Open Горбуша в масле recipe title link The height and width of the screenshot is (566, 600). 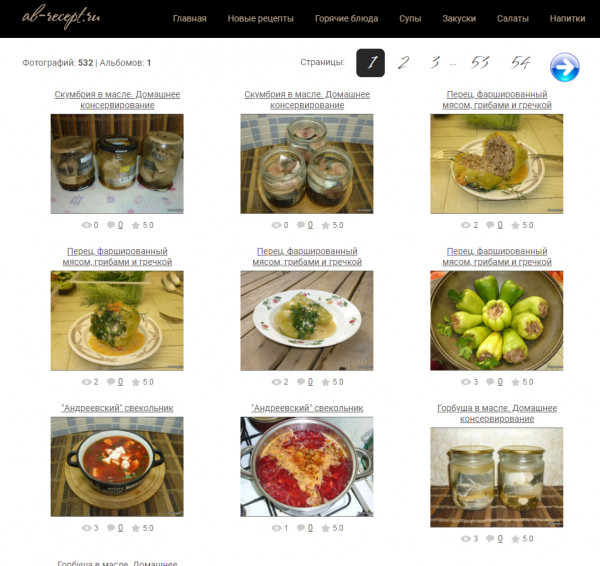click(x=497, y=413)
